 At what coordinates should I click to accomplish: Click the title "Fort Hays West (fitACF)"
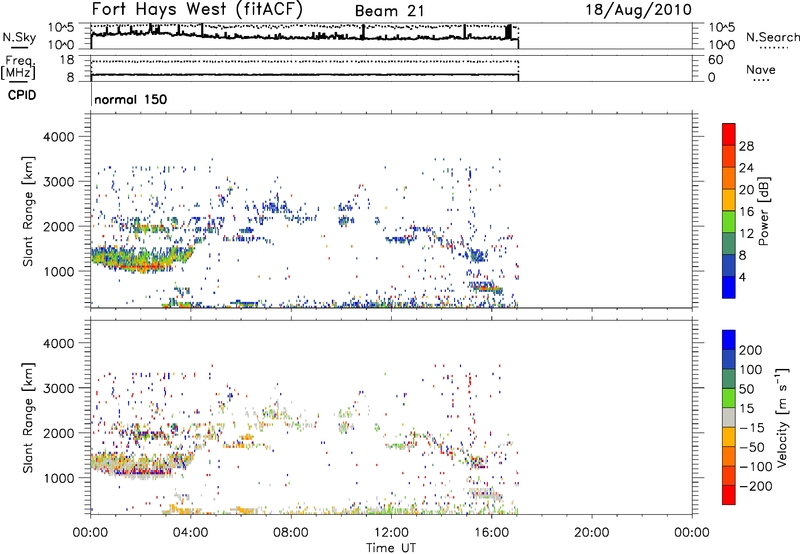coord(197,10)
